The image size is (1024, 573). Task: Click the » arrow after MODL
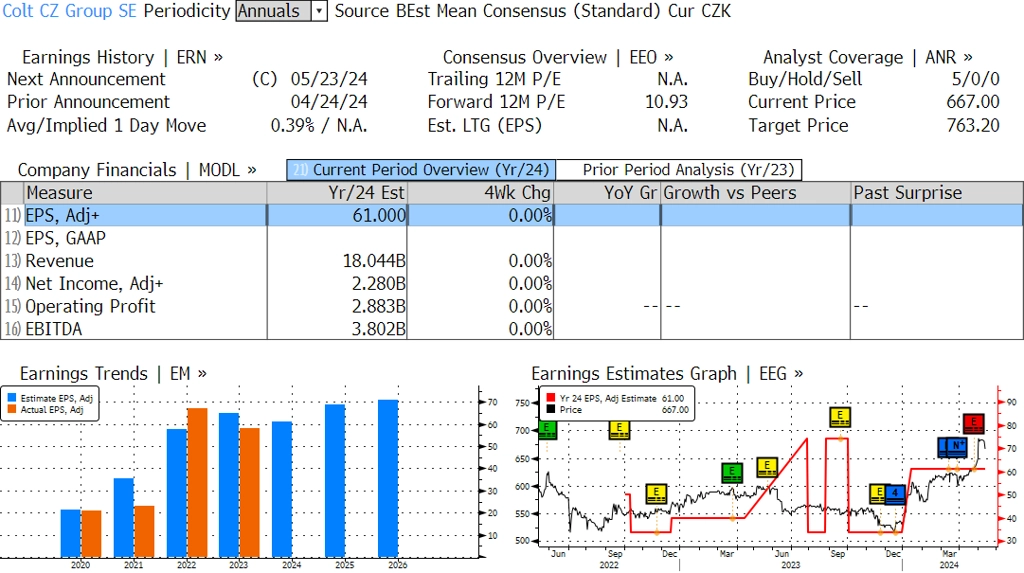251,170
